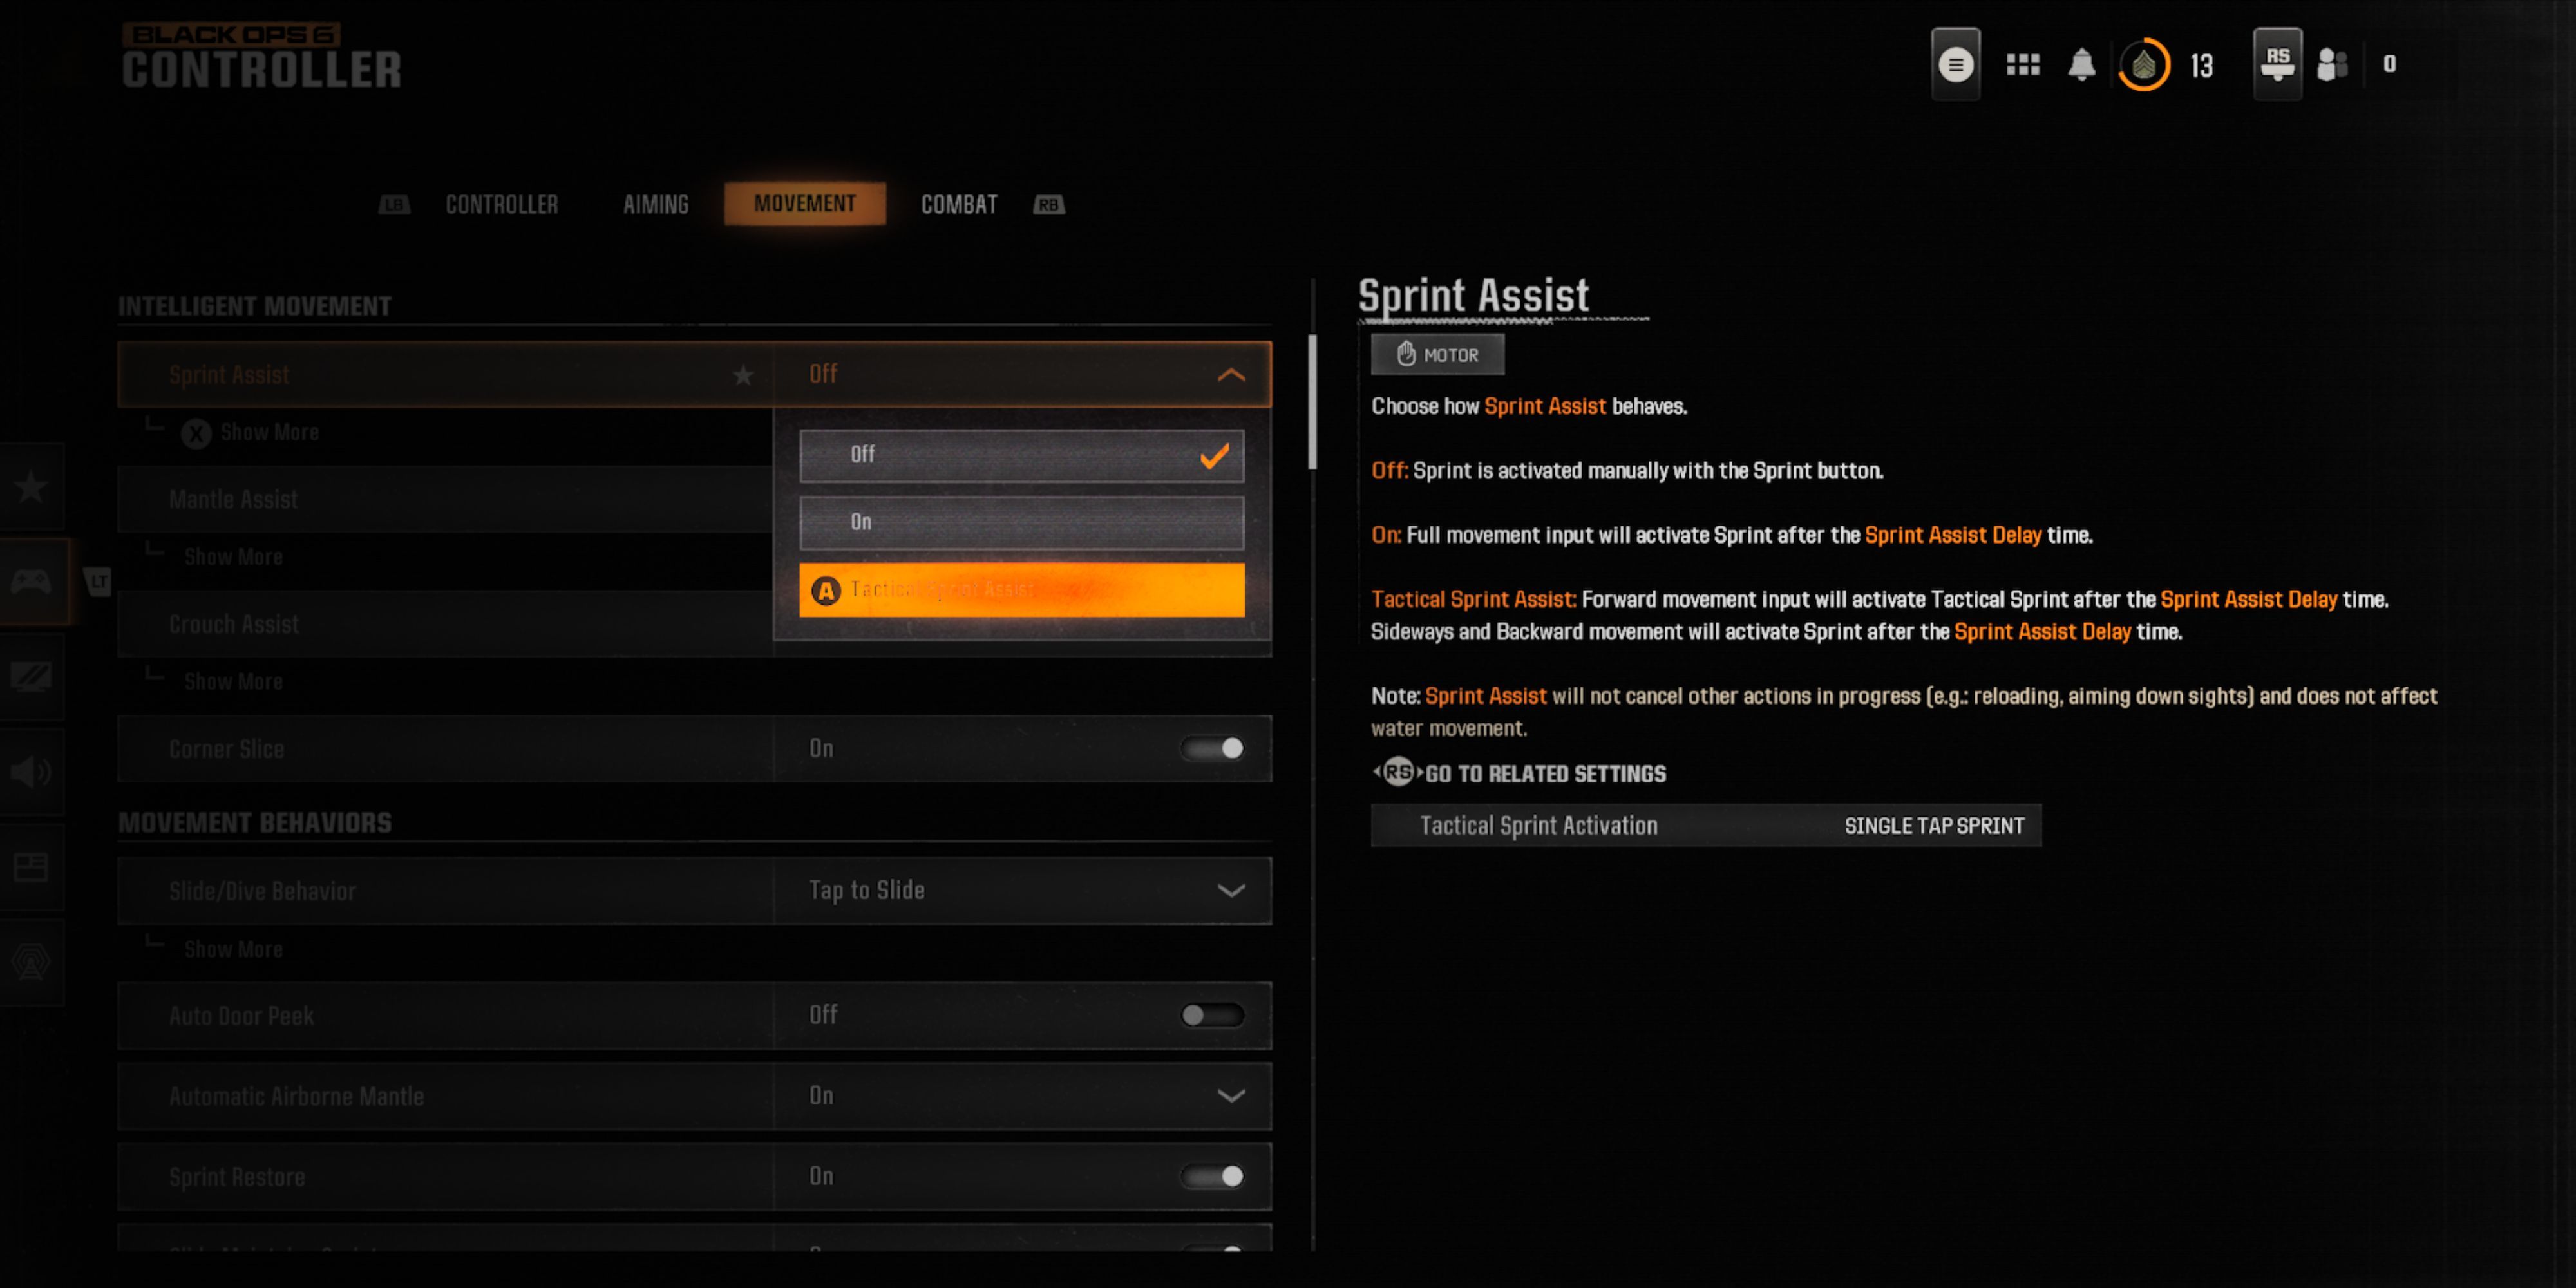
Task: Click the LB bumper icon
Action: 394,205
